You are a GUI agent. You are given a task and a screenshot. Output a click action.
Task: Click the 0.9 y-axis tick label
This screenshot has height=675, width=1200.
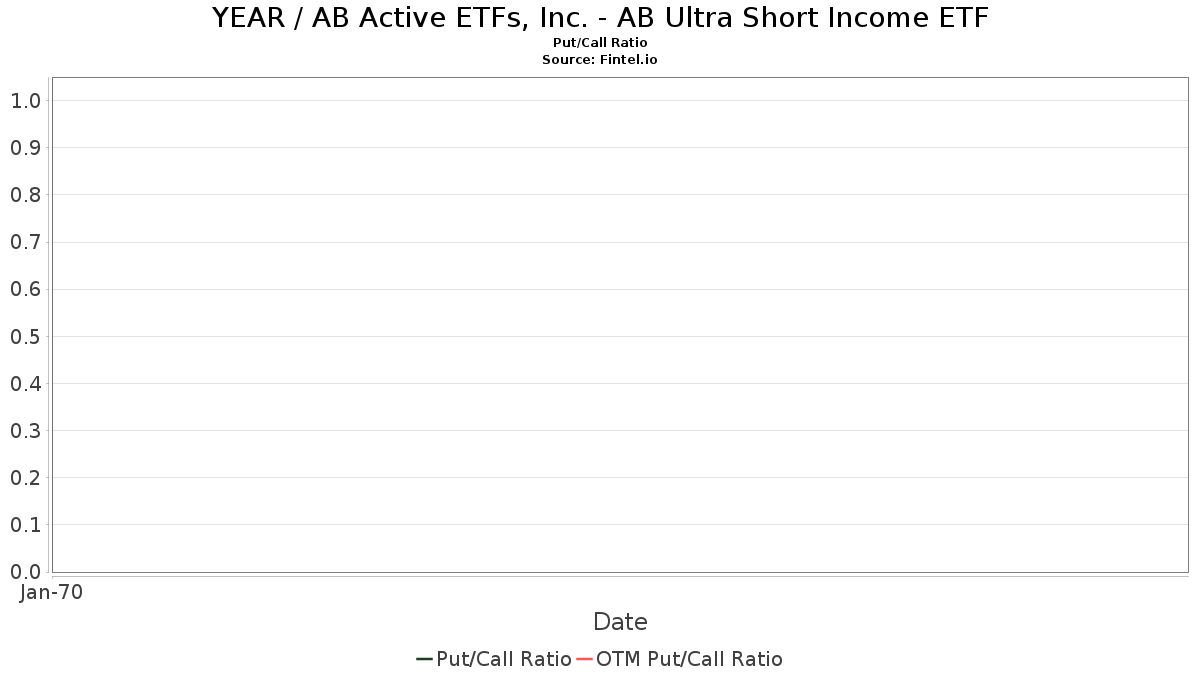26,148
